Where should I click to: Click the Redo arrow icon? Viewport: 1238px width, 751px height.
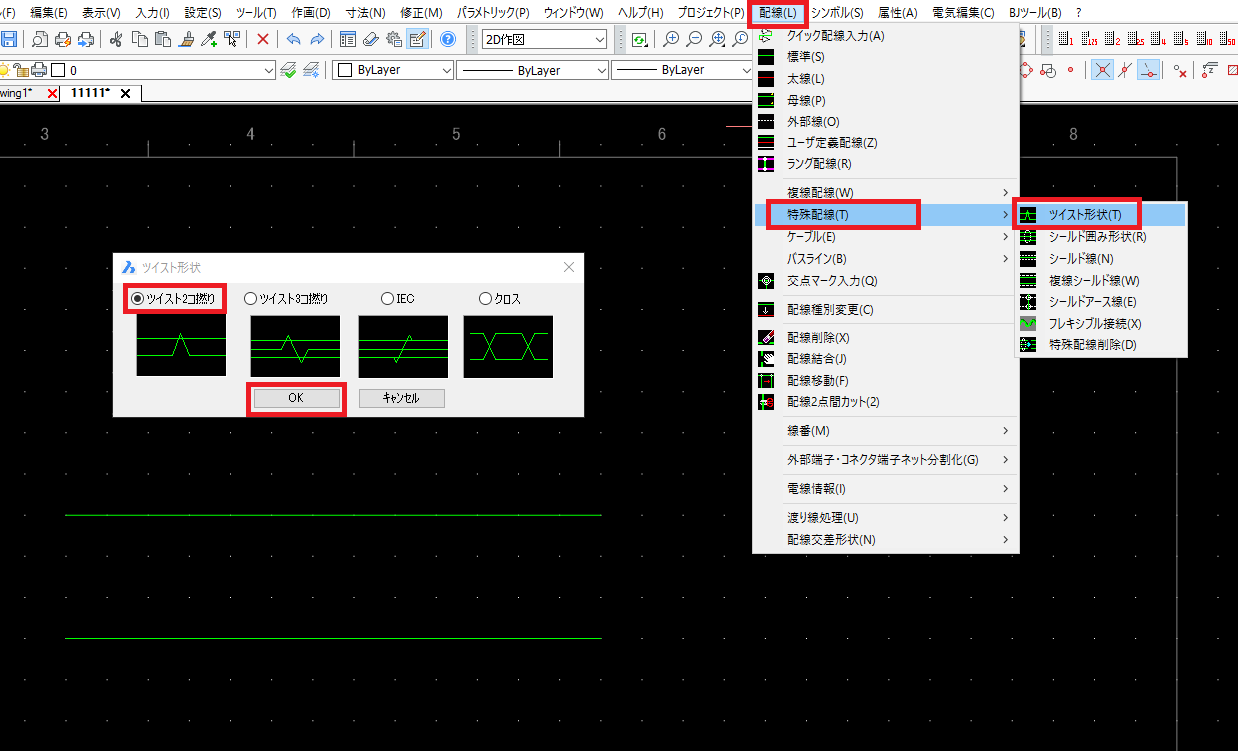317,40
